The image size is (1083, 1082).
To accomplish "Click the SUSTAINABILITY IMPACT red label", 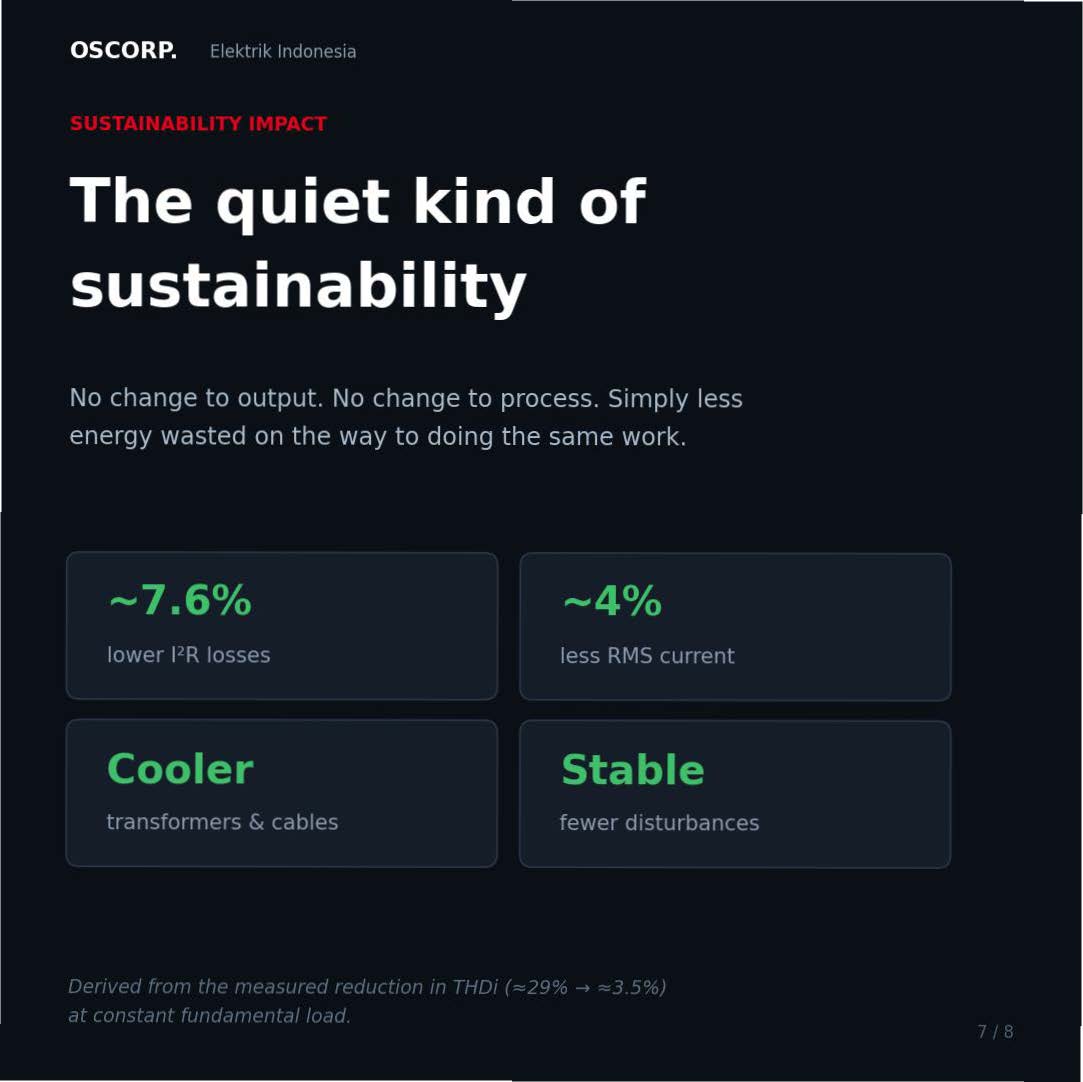I will (x=198, y=124).
